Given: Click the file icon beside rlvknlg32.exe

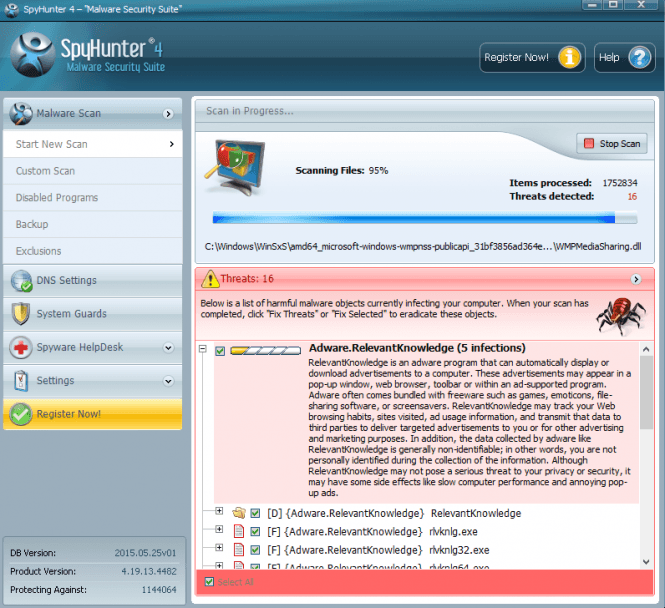Looking at the screenshot, I should (239, 550).
